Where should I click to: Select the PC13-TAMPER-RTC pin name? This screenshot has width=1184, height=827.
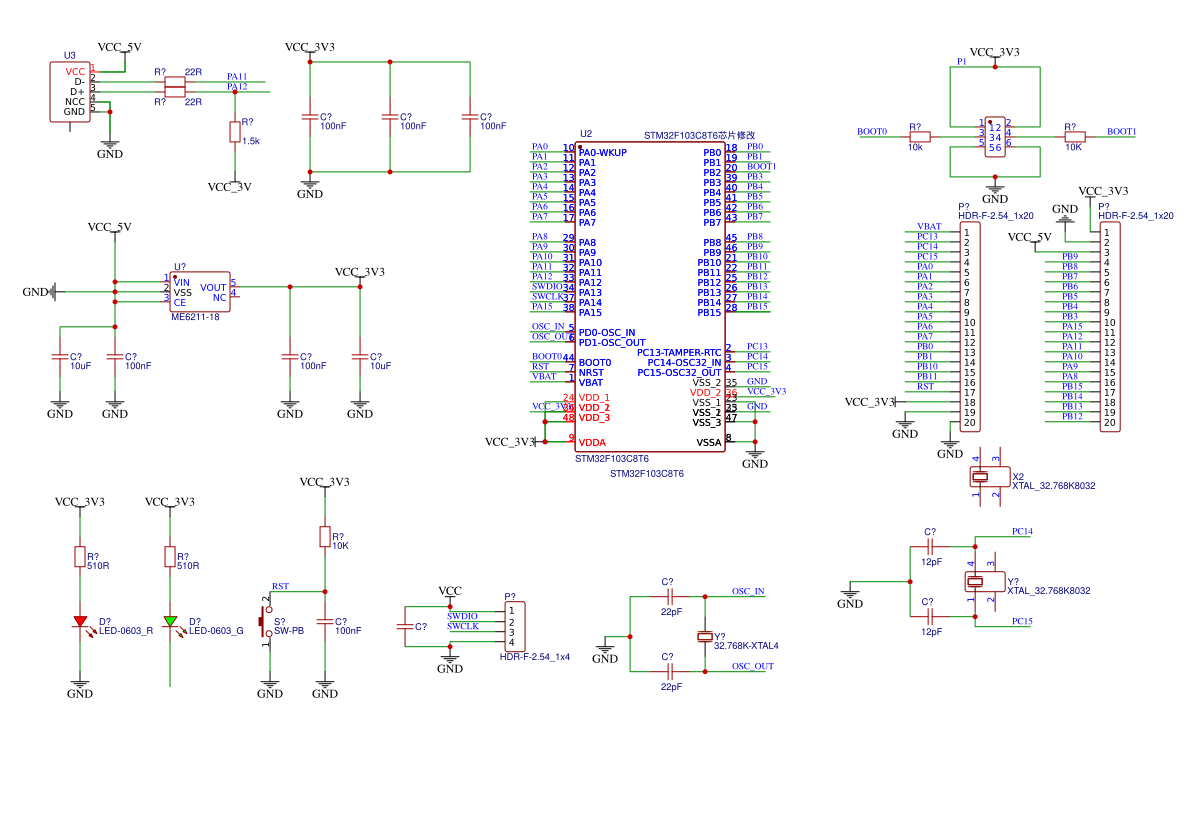pyautogui.click(x=679, y=353)
